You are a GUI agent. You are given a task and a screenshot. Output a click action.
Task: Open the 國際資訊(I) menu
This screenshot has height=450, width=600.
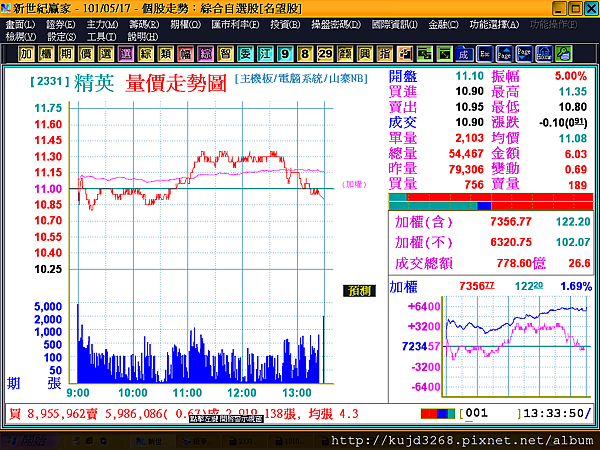(x=395, y=25)
